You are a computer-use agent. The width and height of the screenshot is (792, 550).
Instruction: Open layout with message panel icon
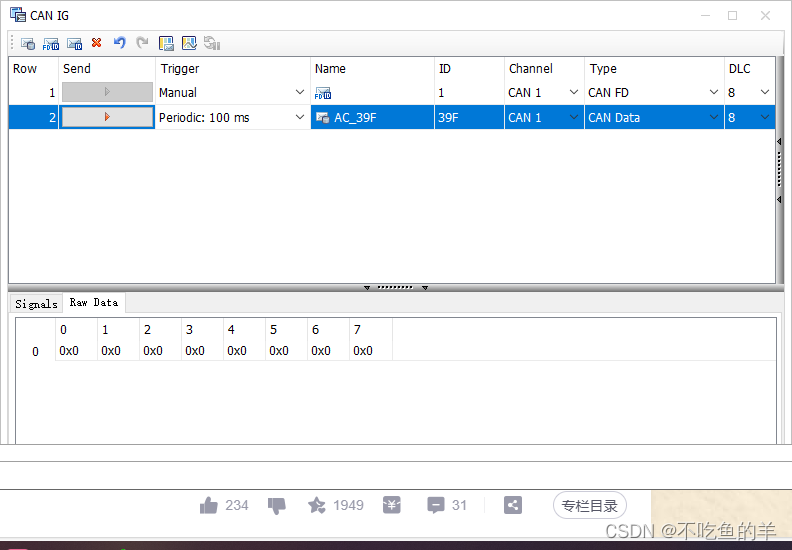pyautogui.click(x=166, y=43)
